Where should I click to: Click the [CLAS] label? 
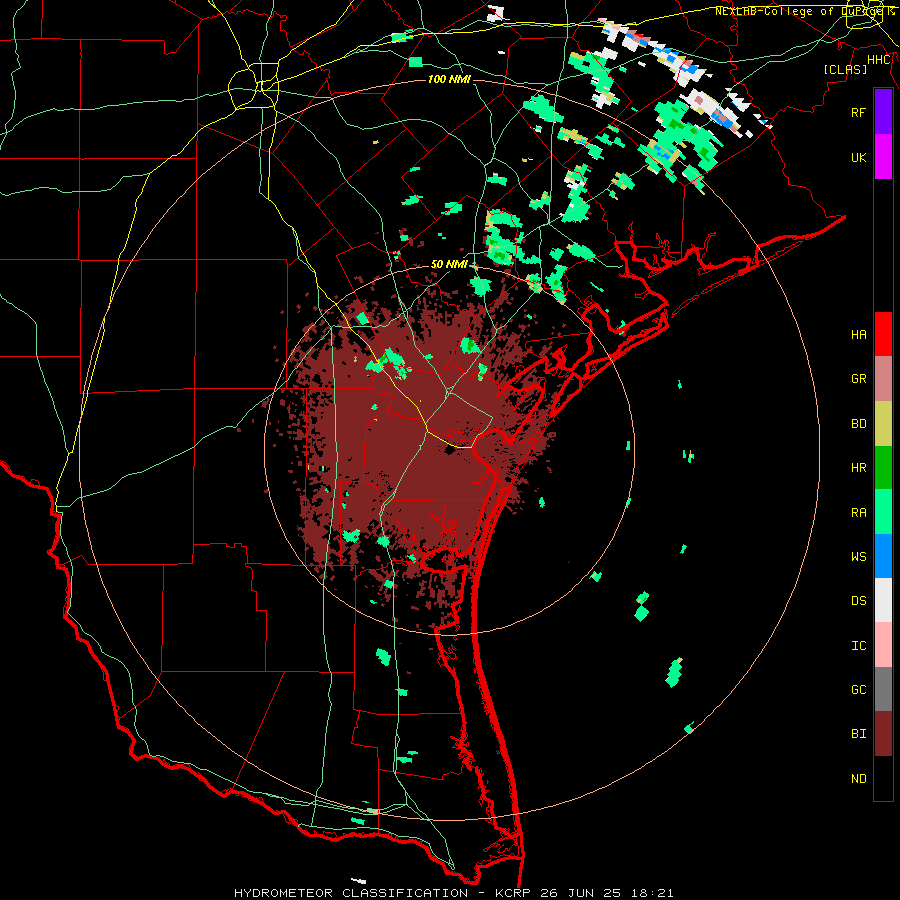click(845, 69)
